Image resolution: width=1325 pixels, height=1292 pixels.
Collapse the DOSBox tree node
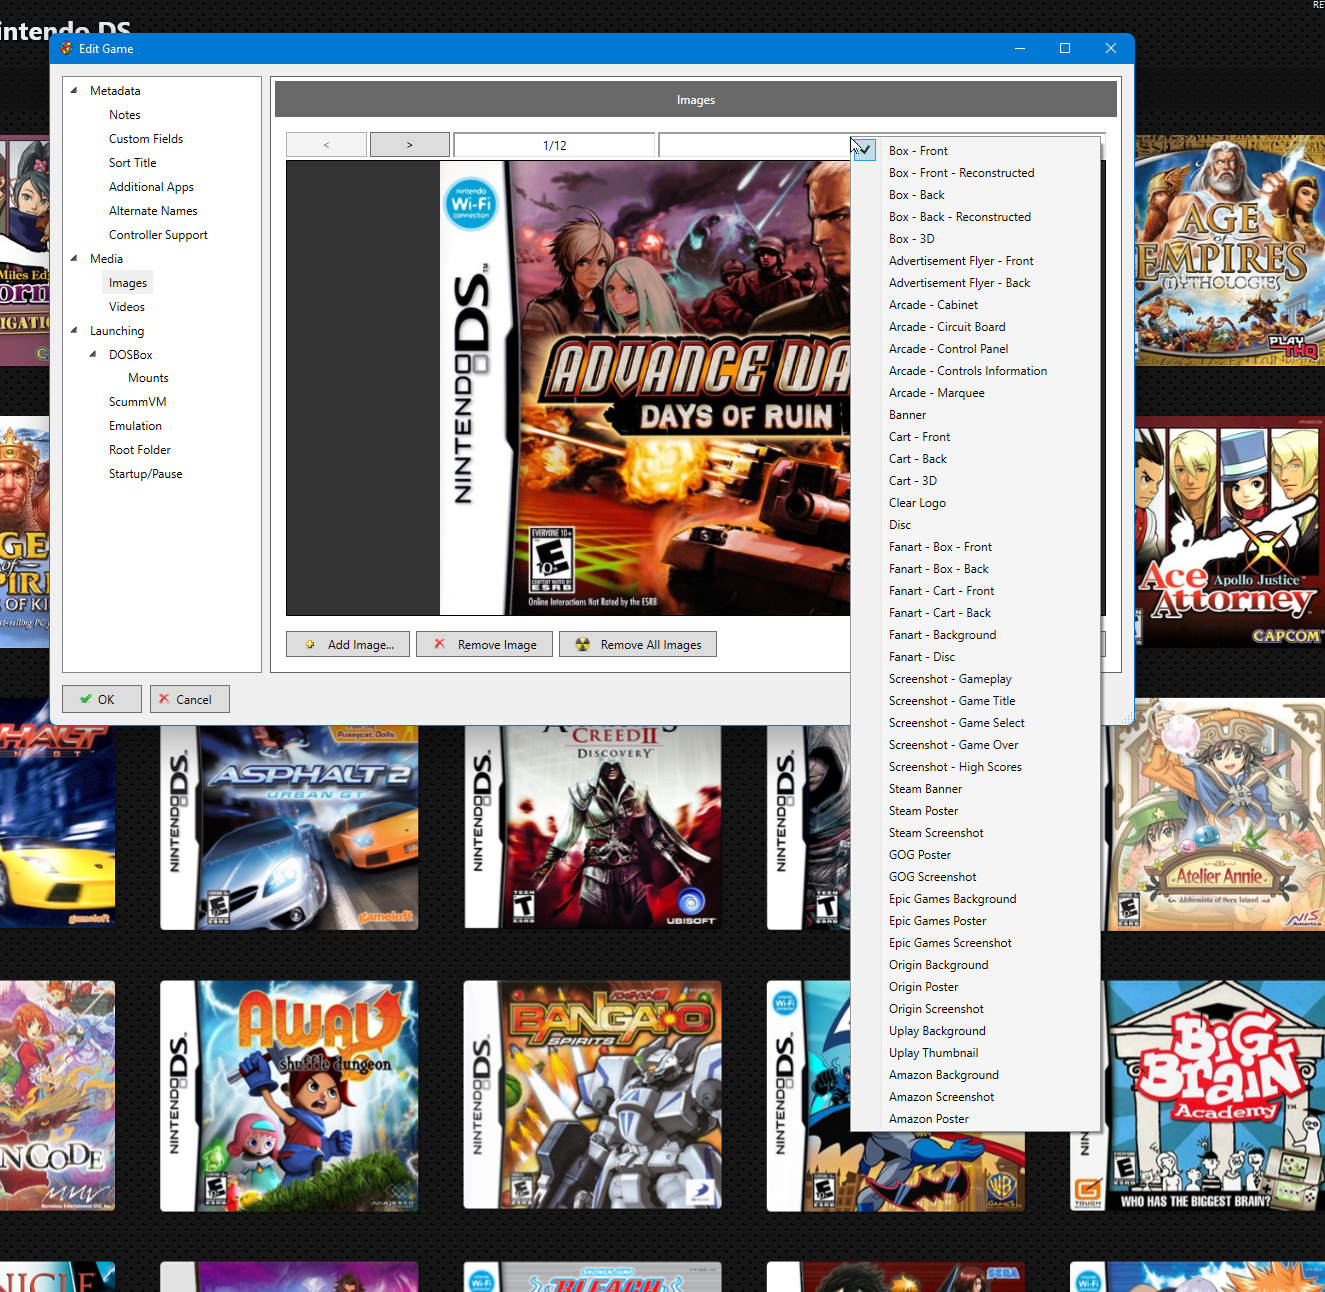pos(93,354)
